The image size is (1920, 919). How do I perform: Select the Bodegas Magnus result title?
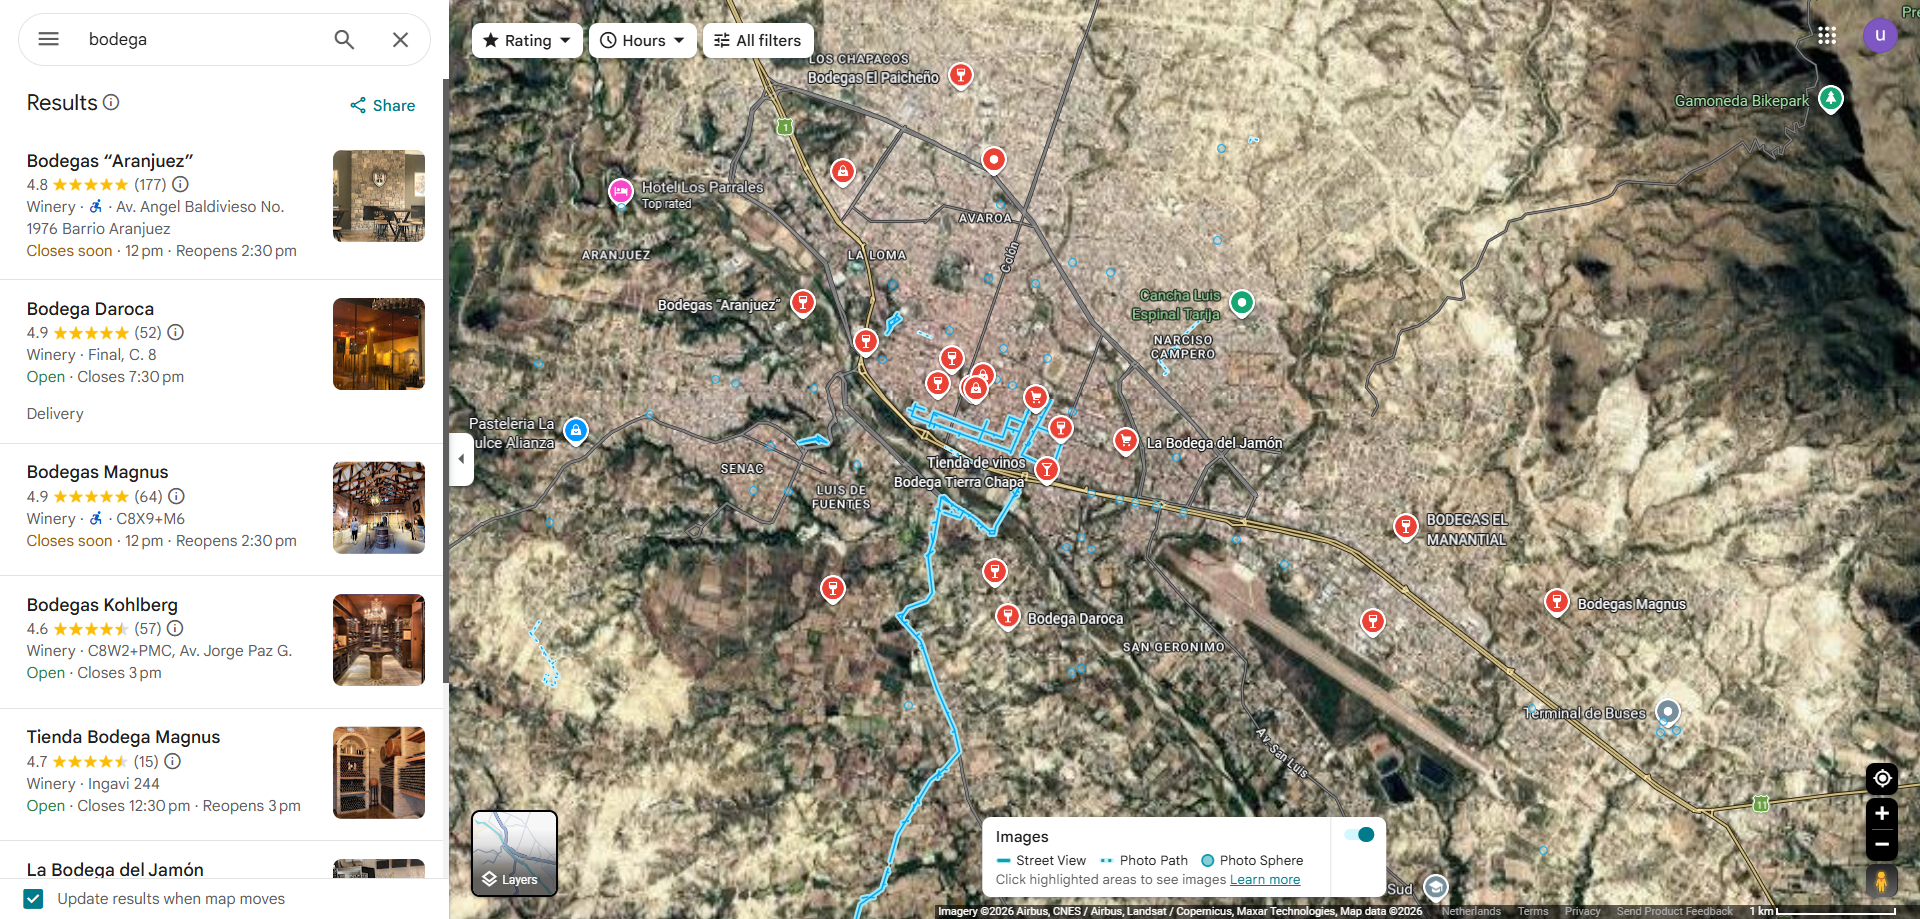click(x=97, y=472)
